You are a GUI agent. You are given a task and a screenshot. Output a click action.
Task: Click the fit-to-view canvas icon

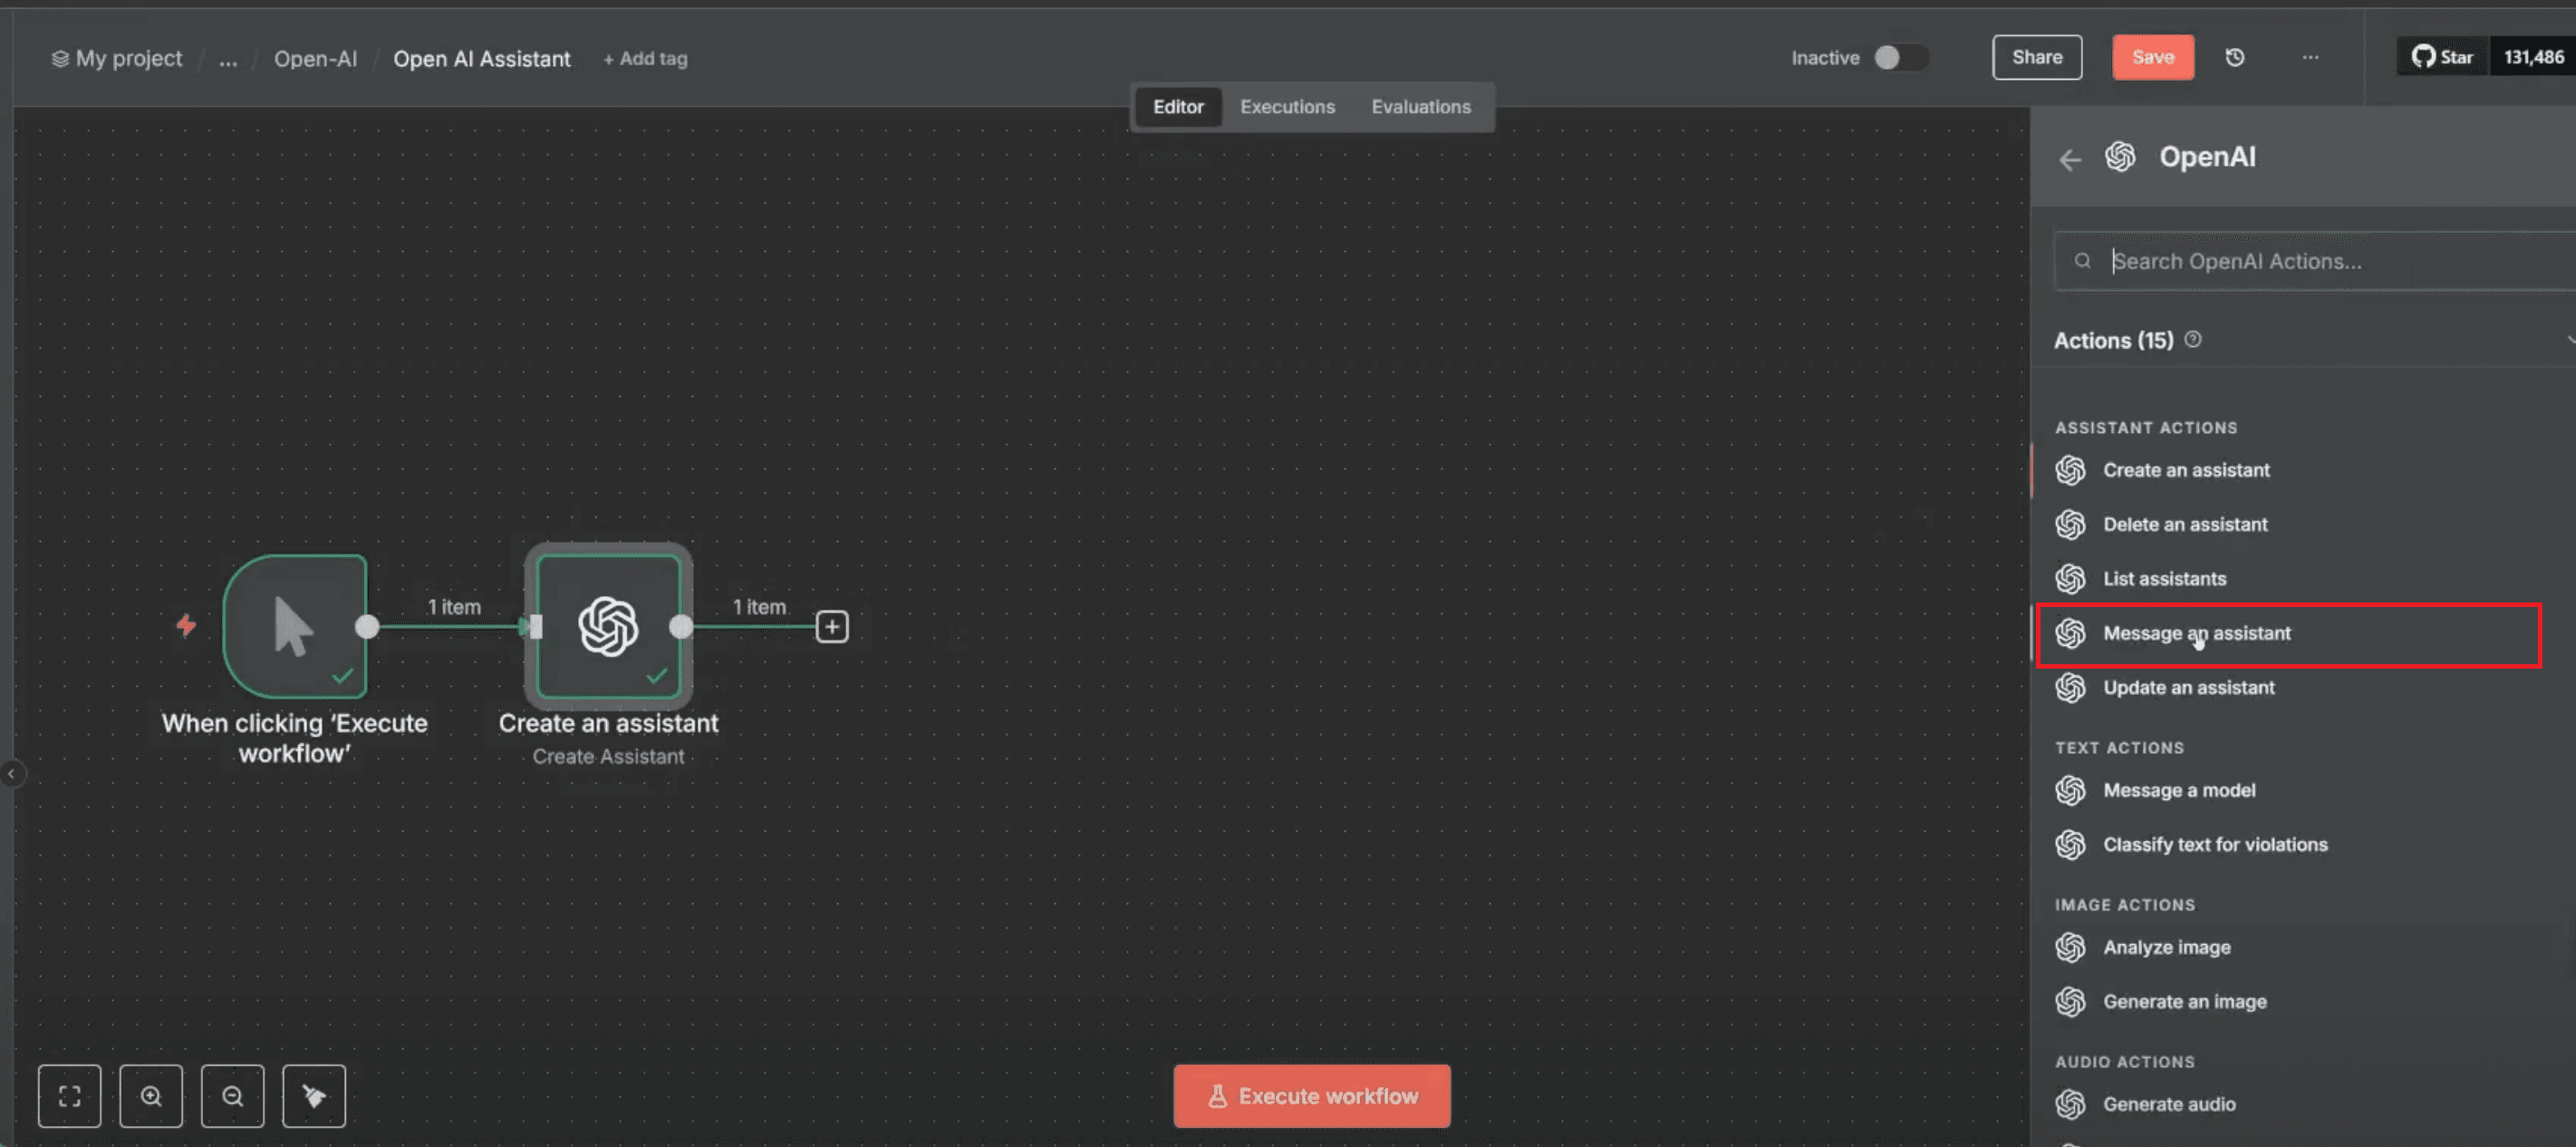(69, 1096)
